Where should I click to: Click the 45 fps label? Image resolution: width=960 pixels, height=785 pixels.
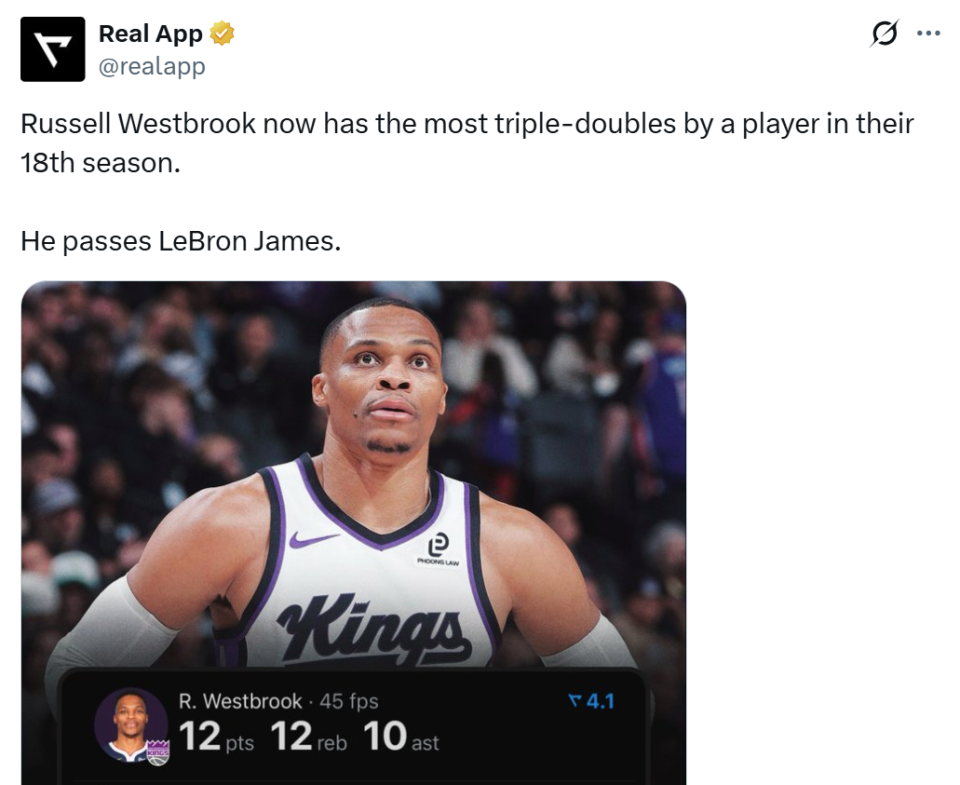click(x=349, y=701)
